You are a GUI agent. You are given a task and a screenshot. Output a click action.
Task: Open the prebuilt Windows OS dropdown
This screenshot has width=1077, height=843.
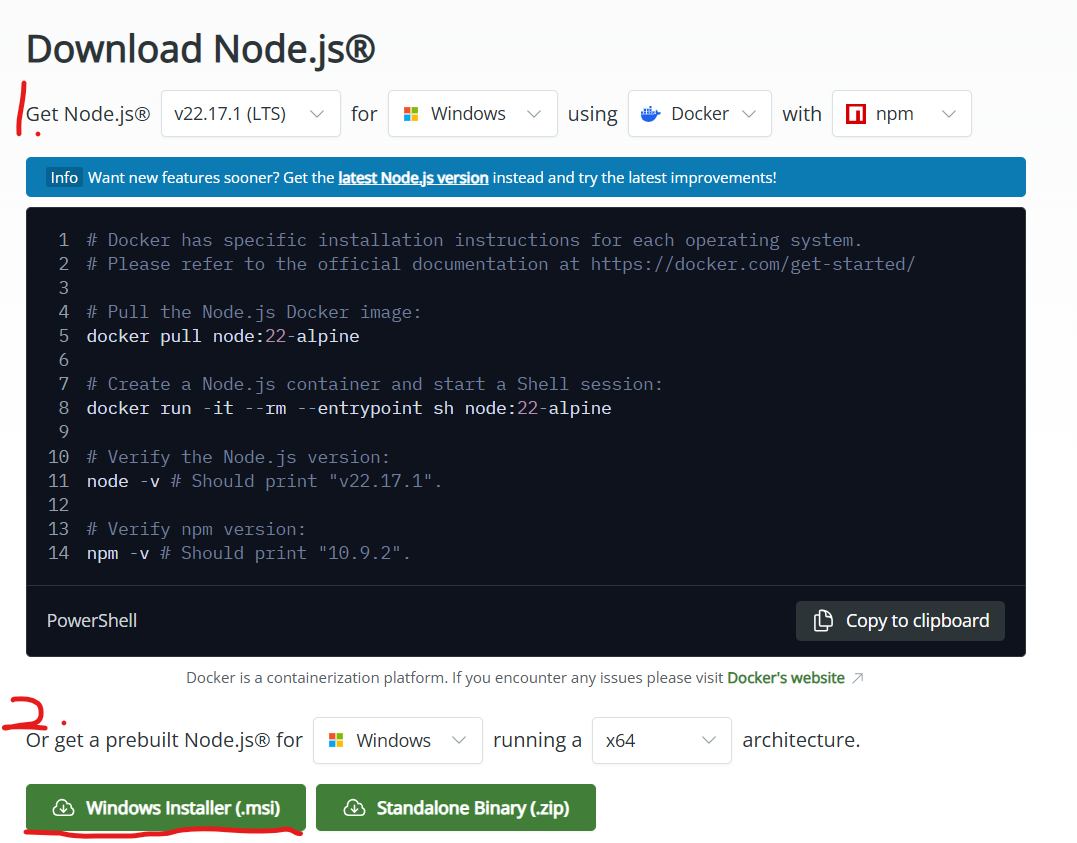coord(398,740)
